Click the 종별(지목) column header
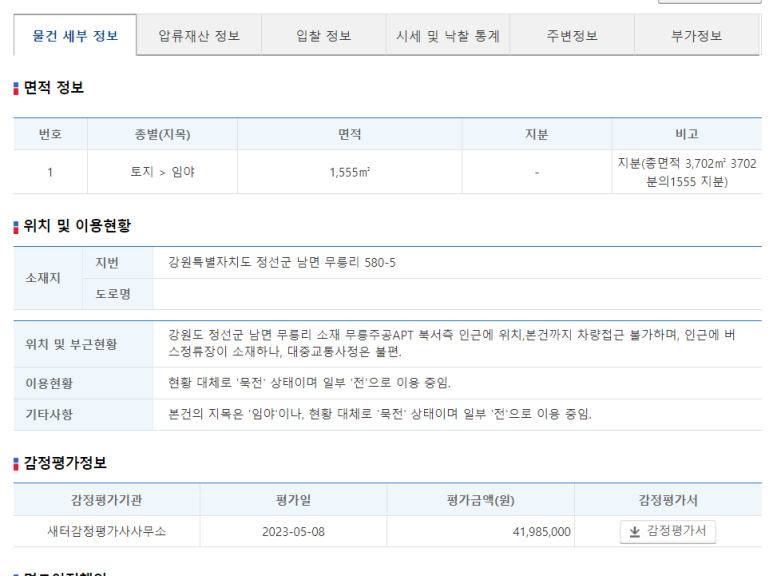The width and height of the screenshot is (773, 576). point(162,134)
